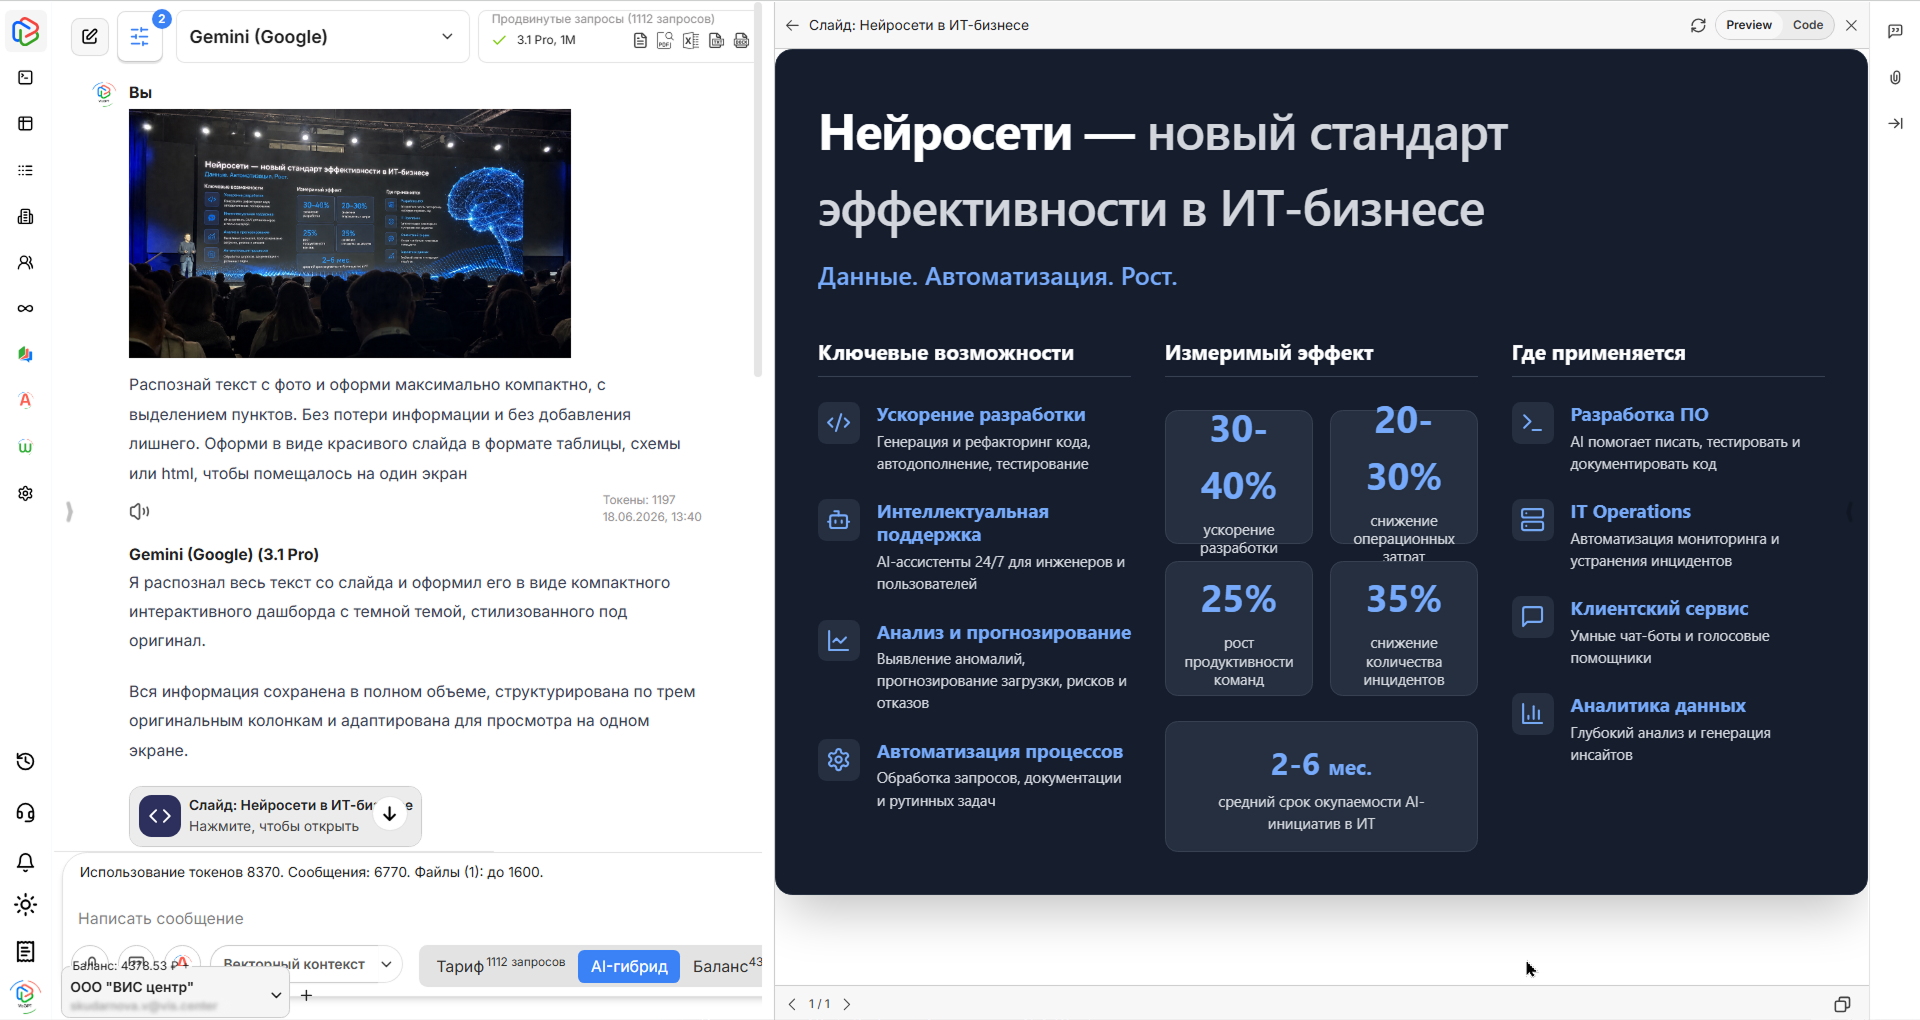The width and height of the screenshot is (1920, 1020).
Task: Open the list icon in left sidebar
Action: click(x=26, y=170)
